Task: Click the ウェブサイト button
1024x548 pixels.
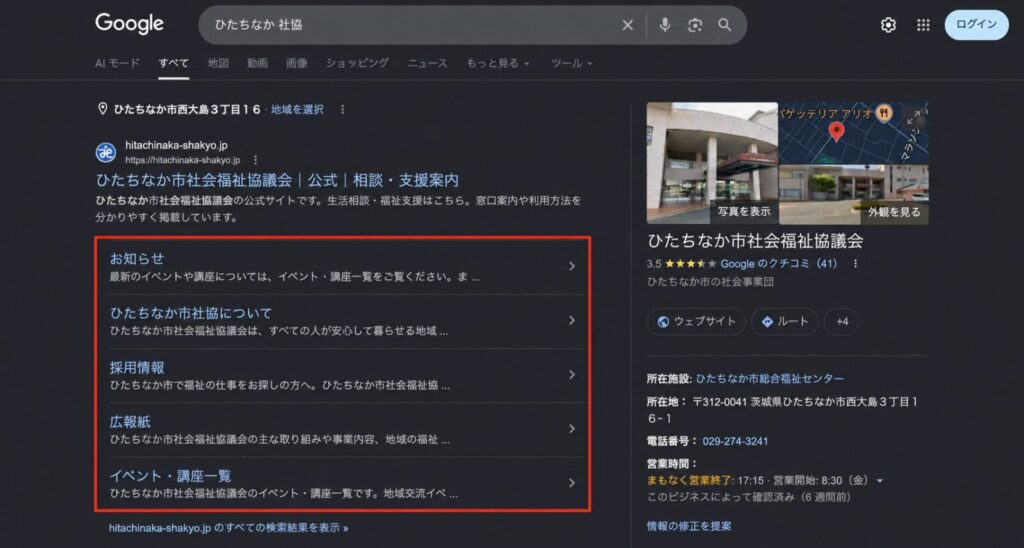Action: tap(696, 321)
